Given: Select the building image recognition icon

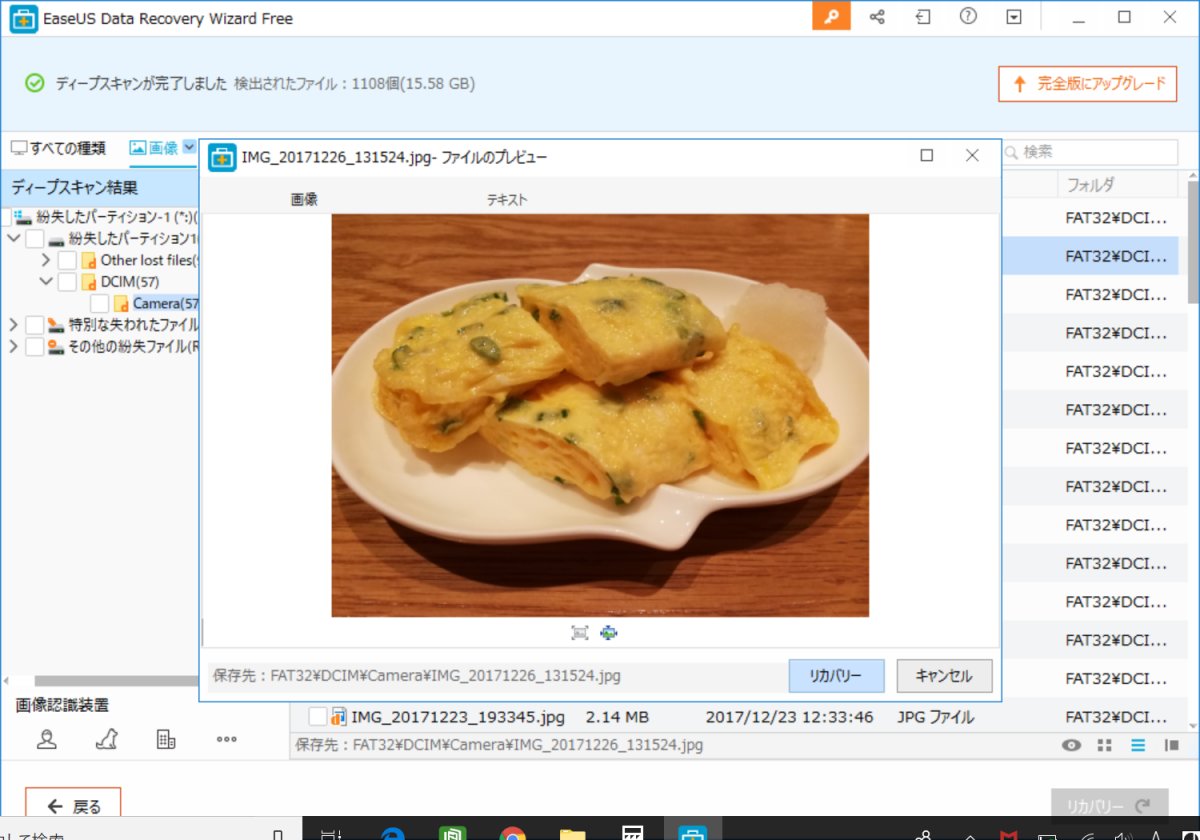Looking at the screenshot, I should click(x=166, y=739).
